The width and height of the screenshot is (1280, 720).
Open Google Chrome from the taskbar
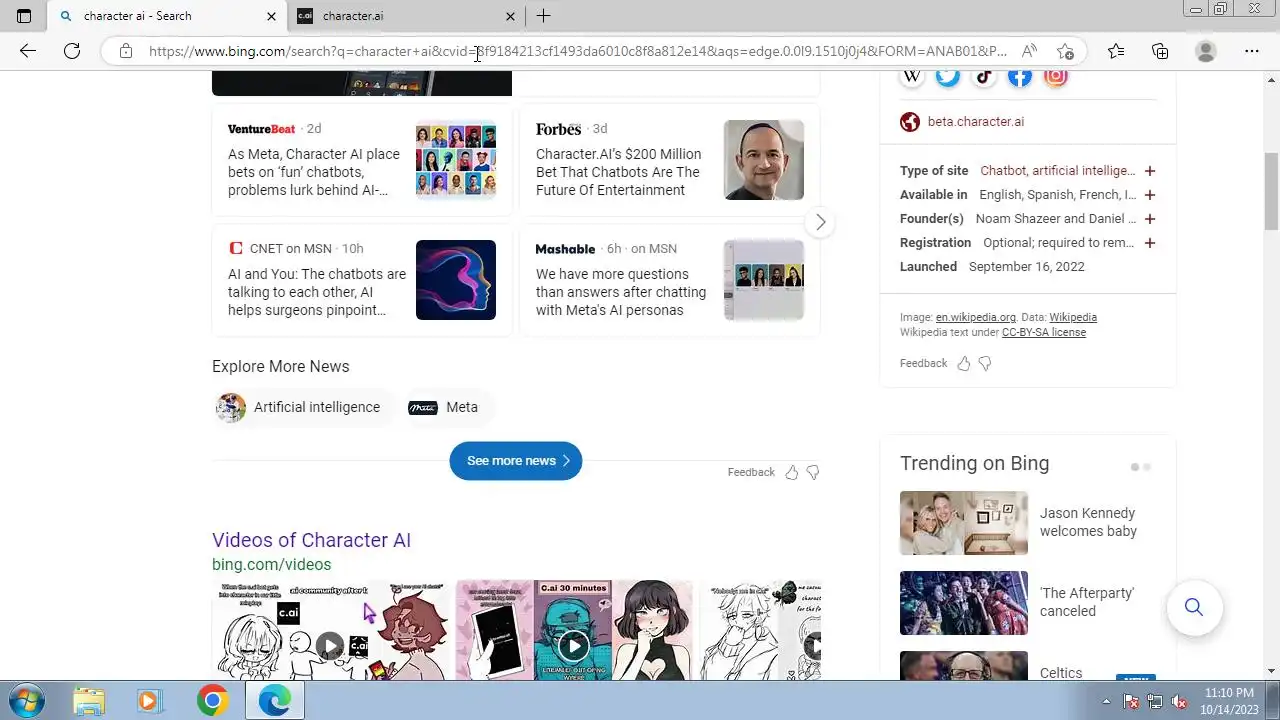(212, 701)
